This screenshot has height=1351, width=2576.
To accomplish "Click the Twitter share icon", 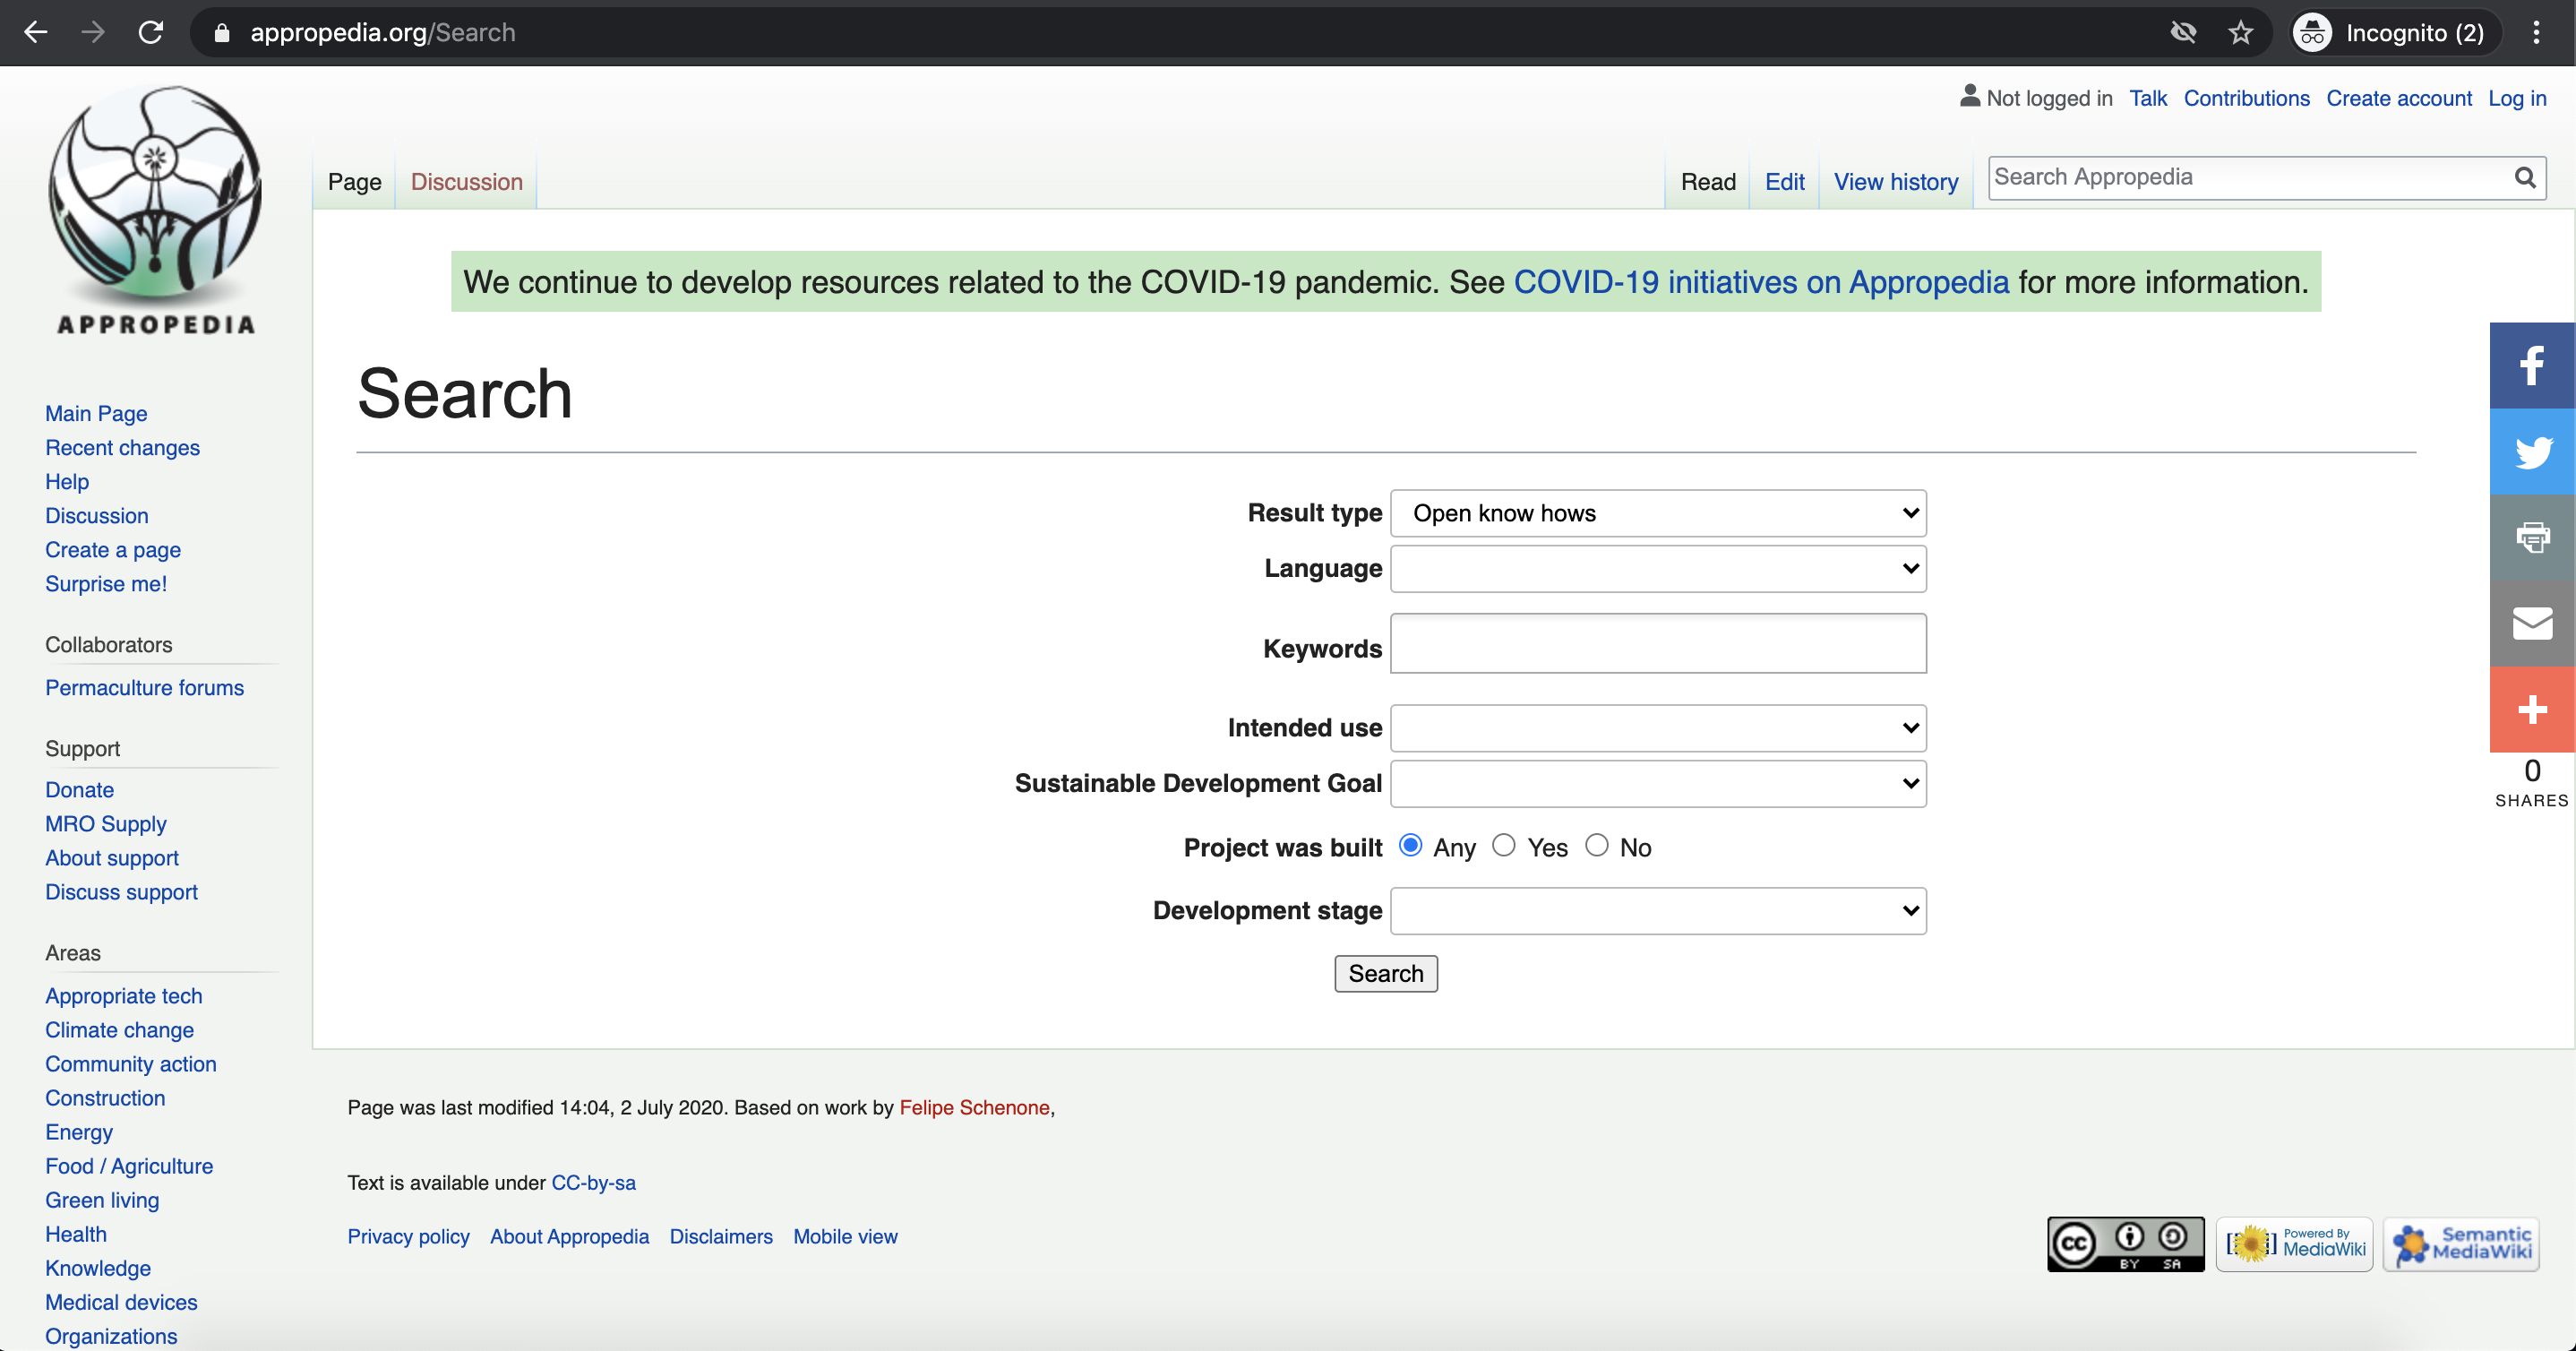I will pyautogui.click(x=2531, y=452).
